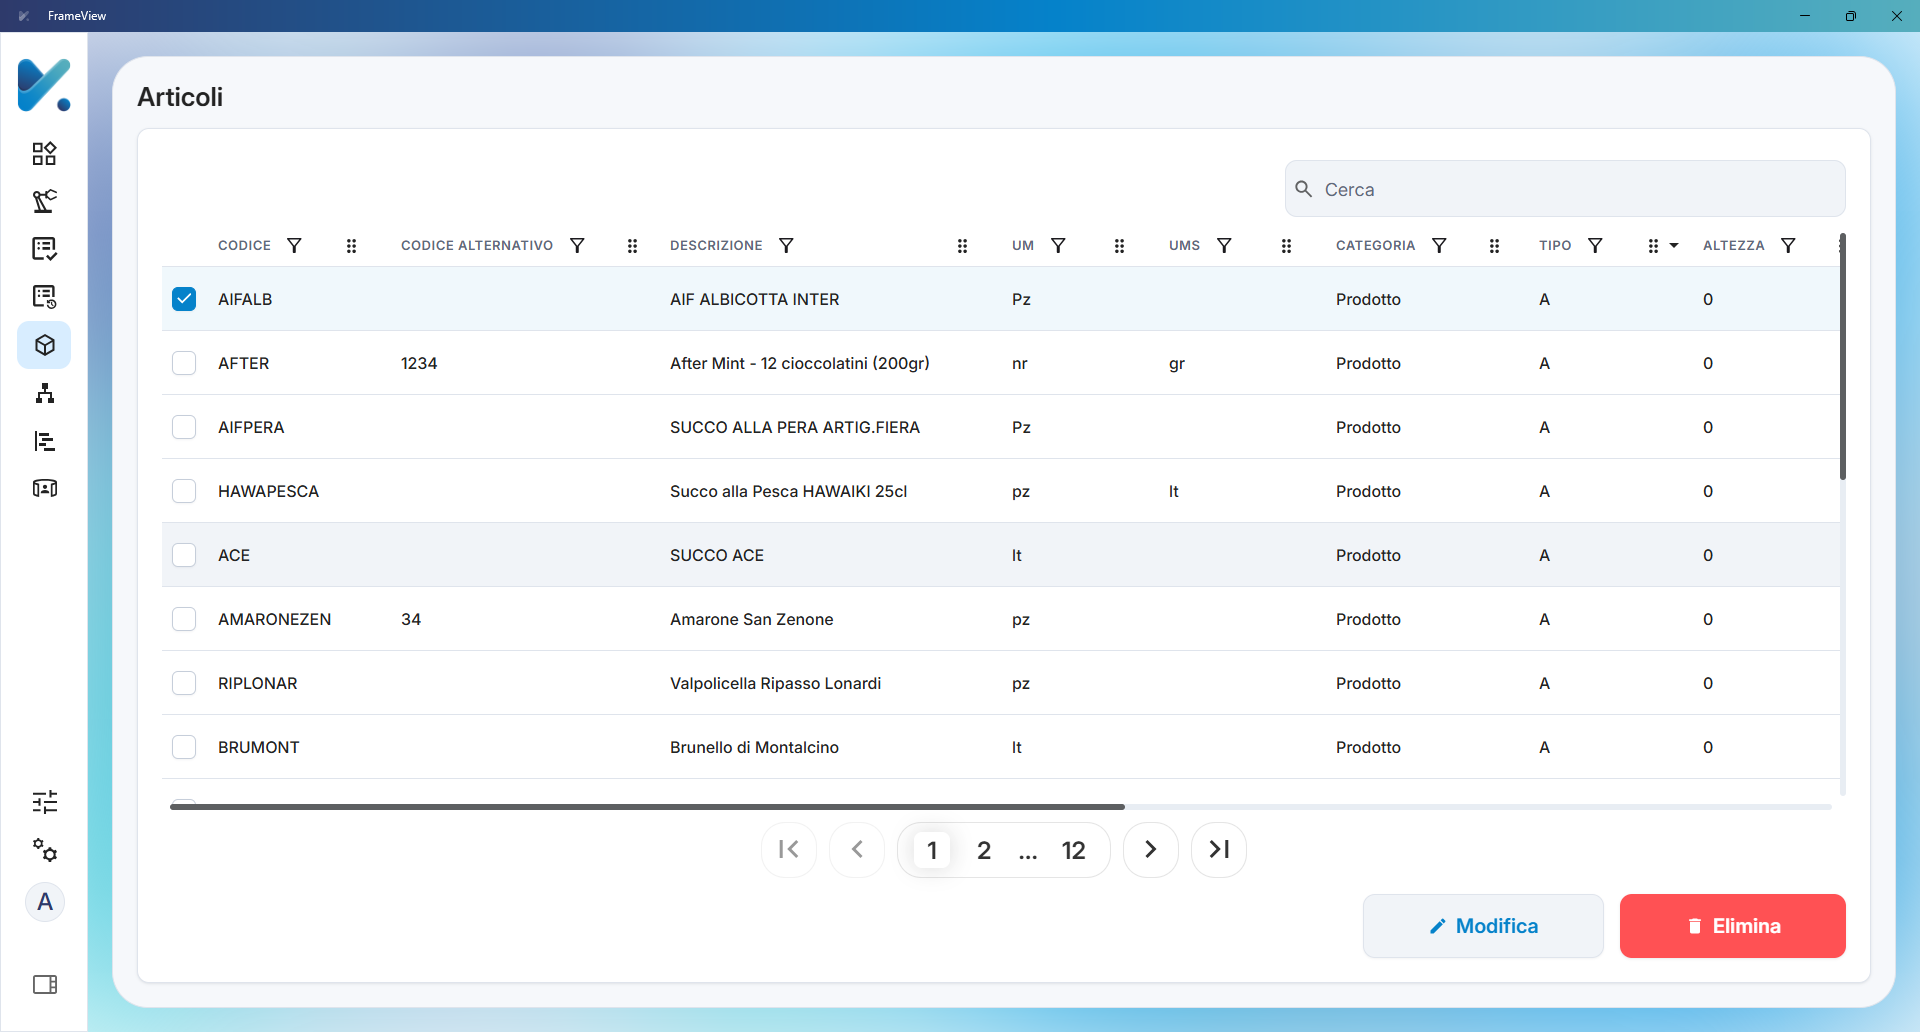Toggle the side panel layout icon
Viewport: 1920px width, 1032px height.
tap(44, 985)
